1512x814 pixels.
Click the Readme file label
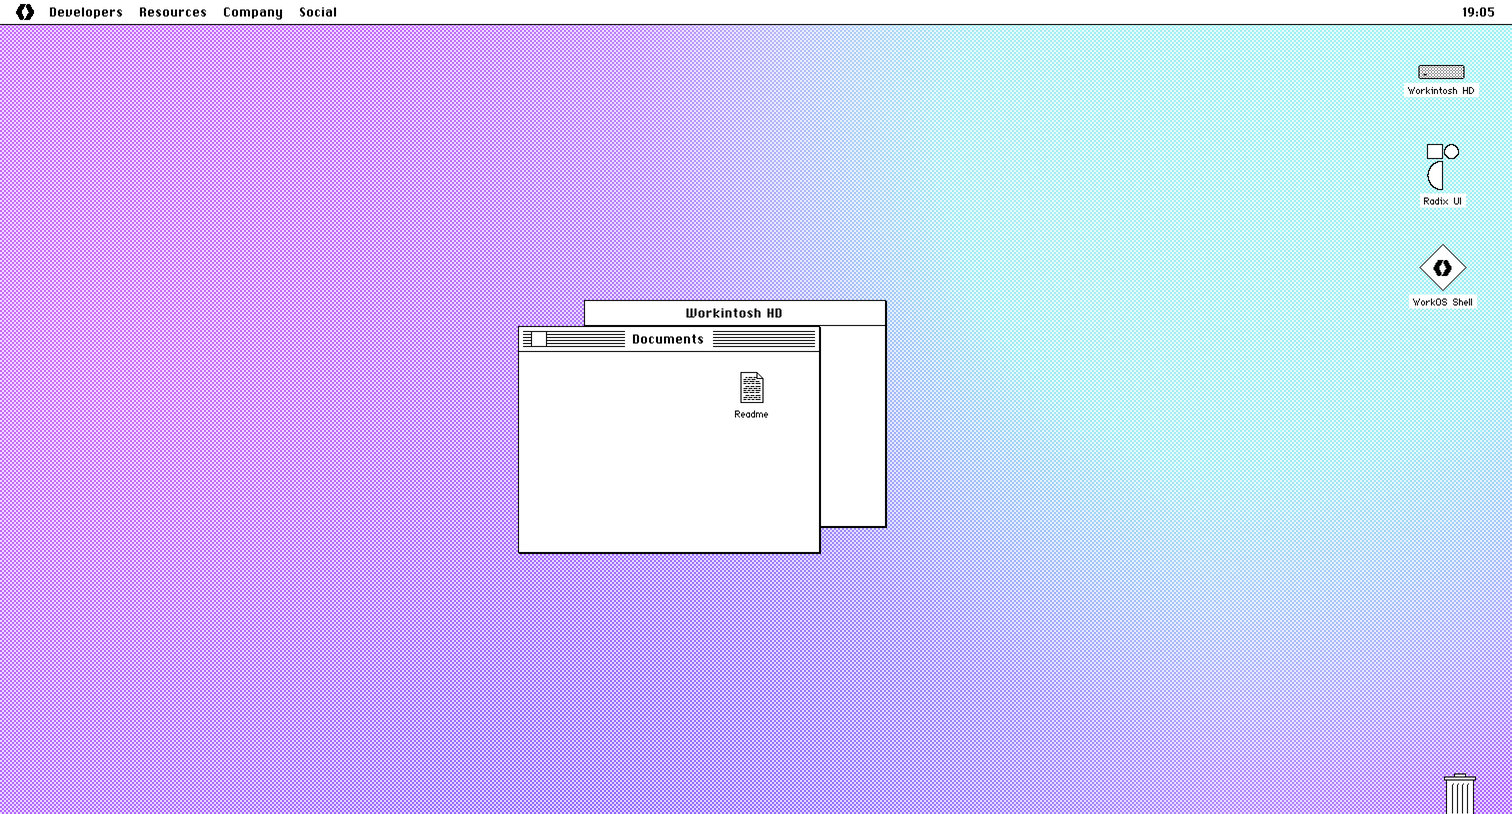[x=751, y=414]
